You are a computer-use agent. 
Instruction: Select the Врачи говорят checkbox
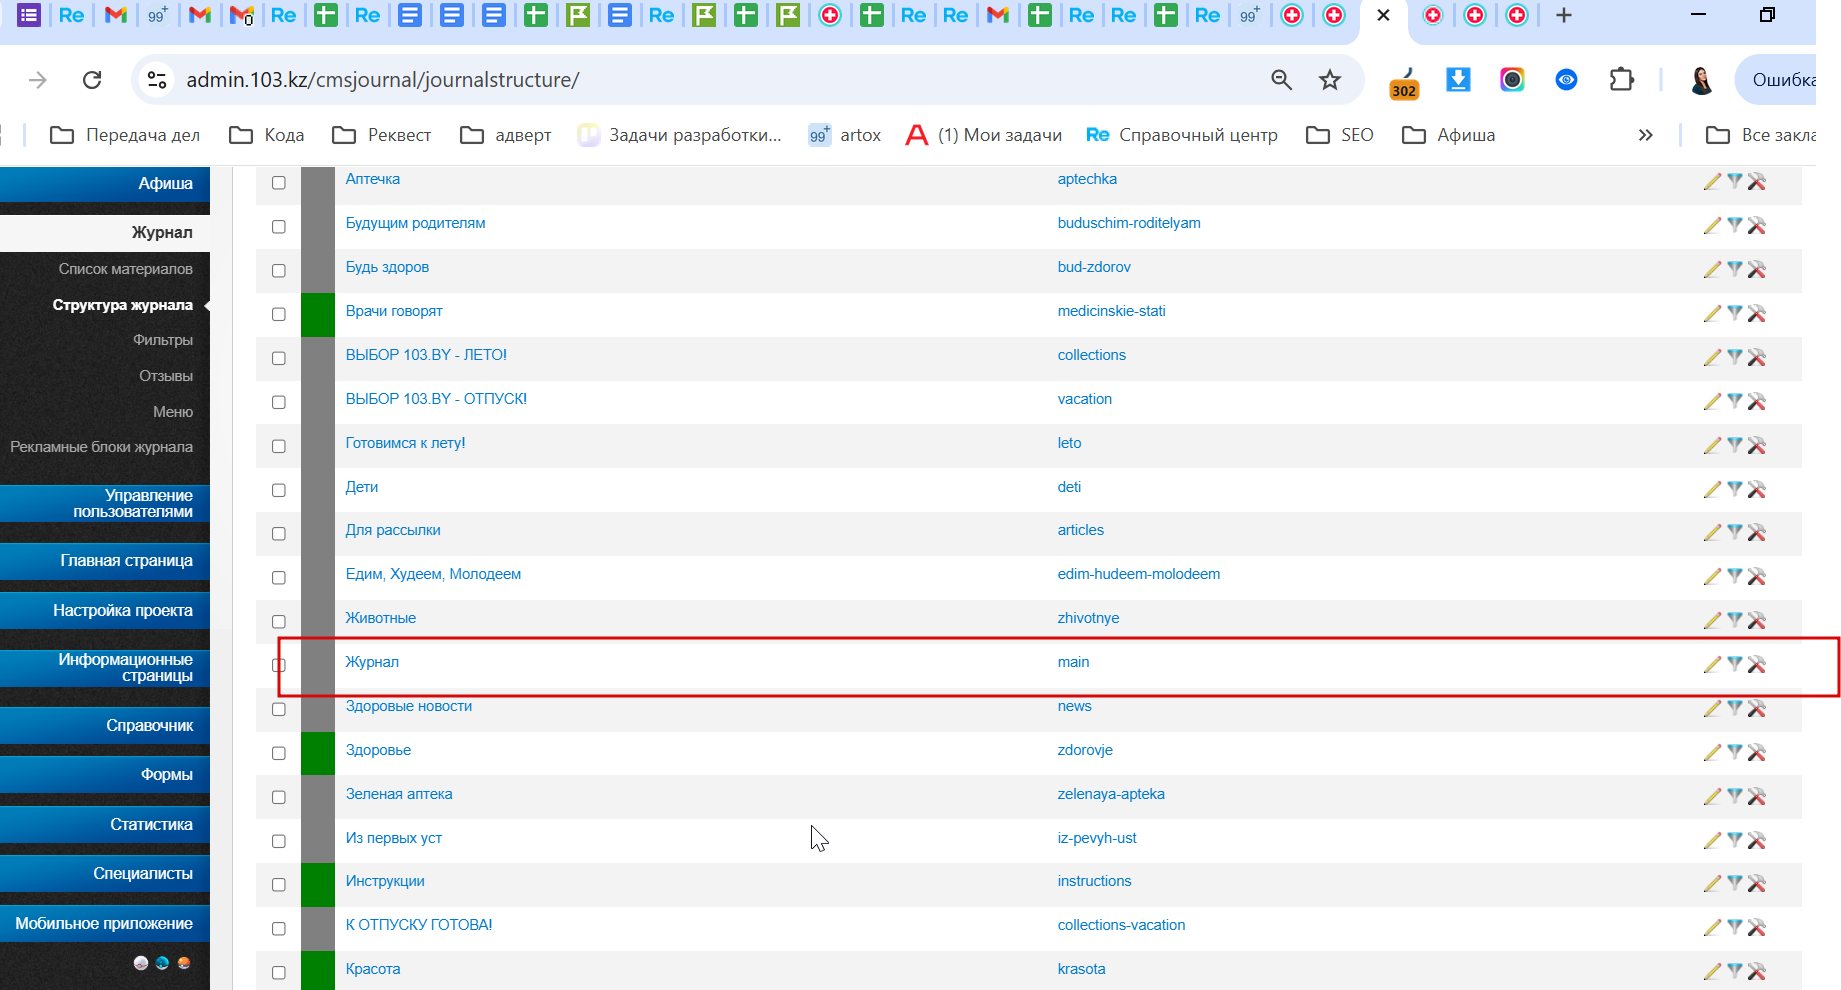[x=279, y=315]
